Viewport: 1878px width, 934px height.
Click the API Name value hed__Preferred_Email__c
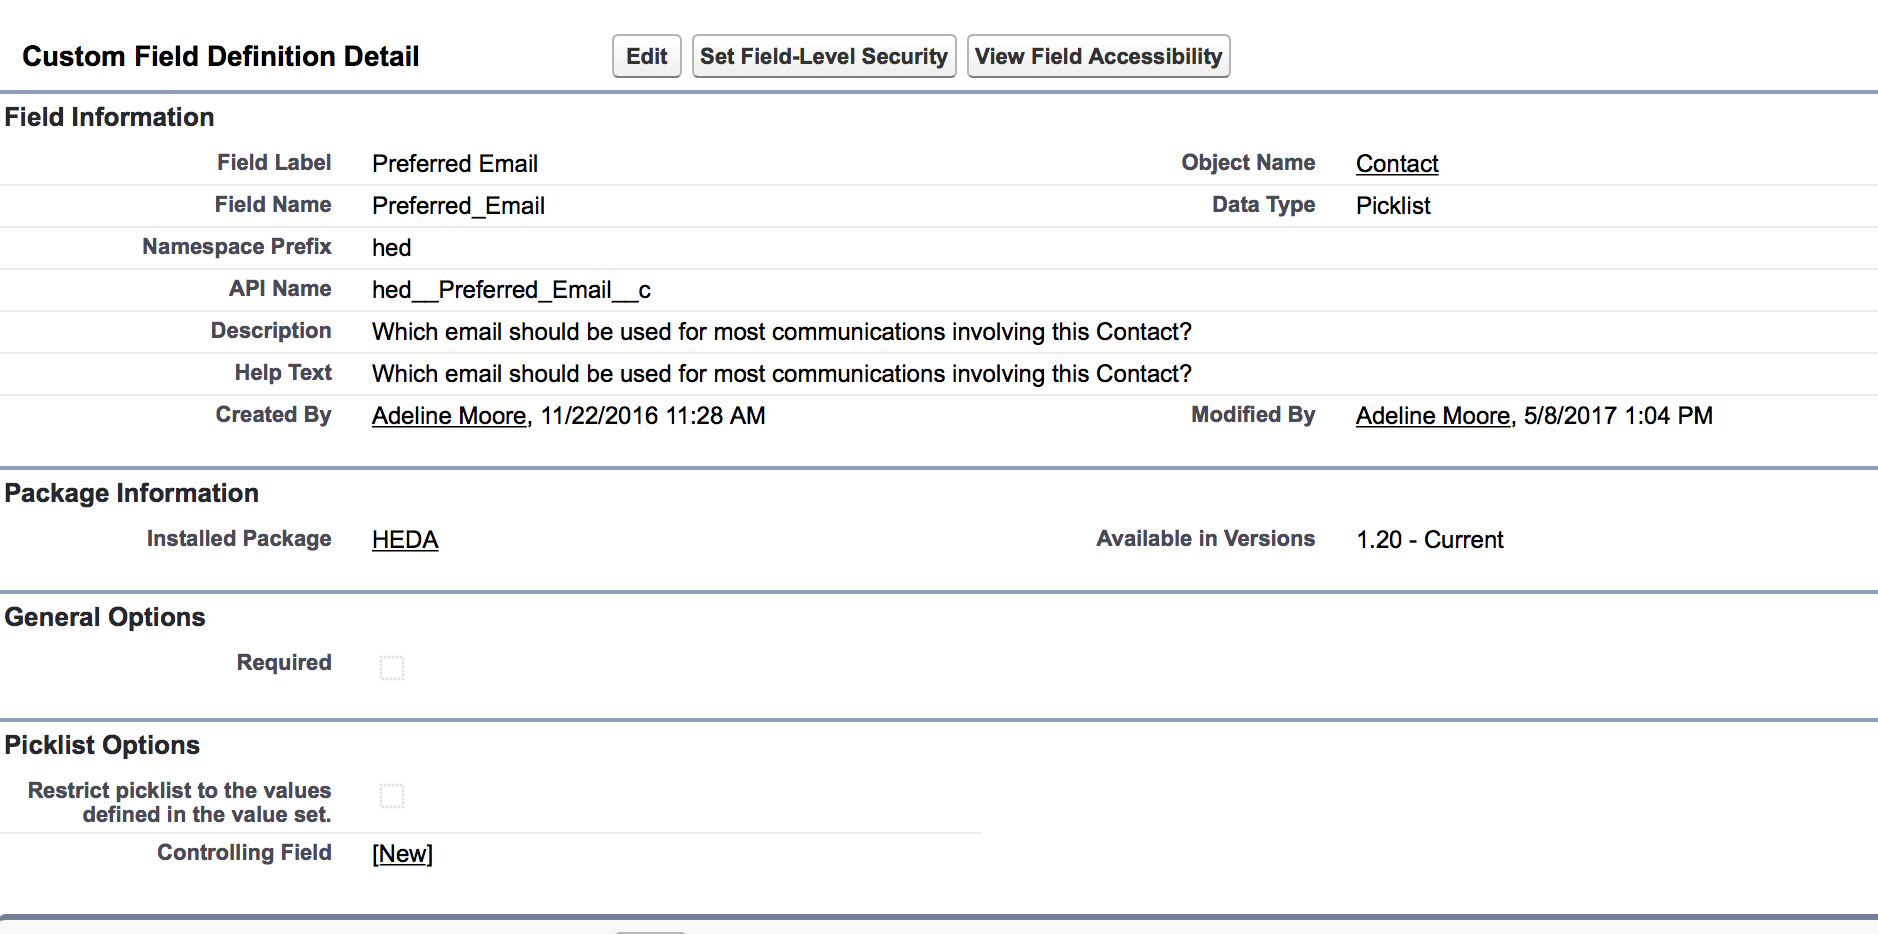point(511,290)
